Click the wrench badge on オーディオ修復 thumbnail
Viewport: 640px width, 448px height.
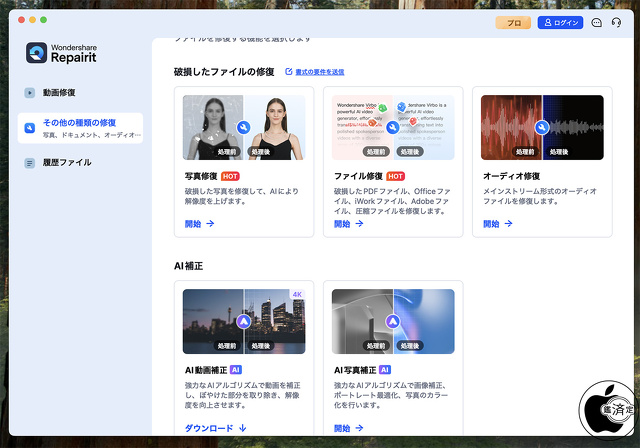click(x=542, y=127)
